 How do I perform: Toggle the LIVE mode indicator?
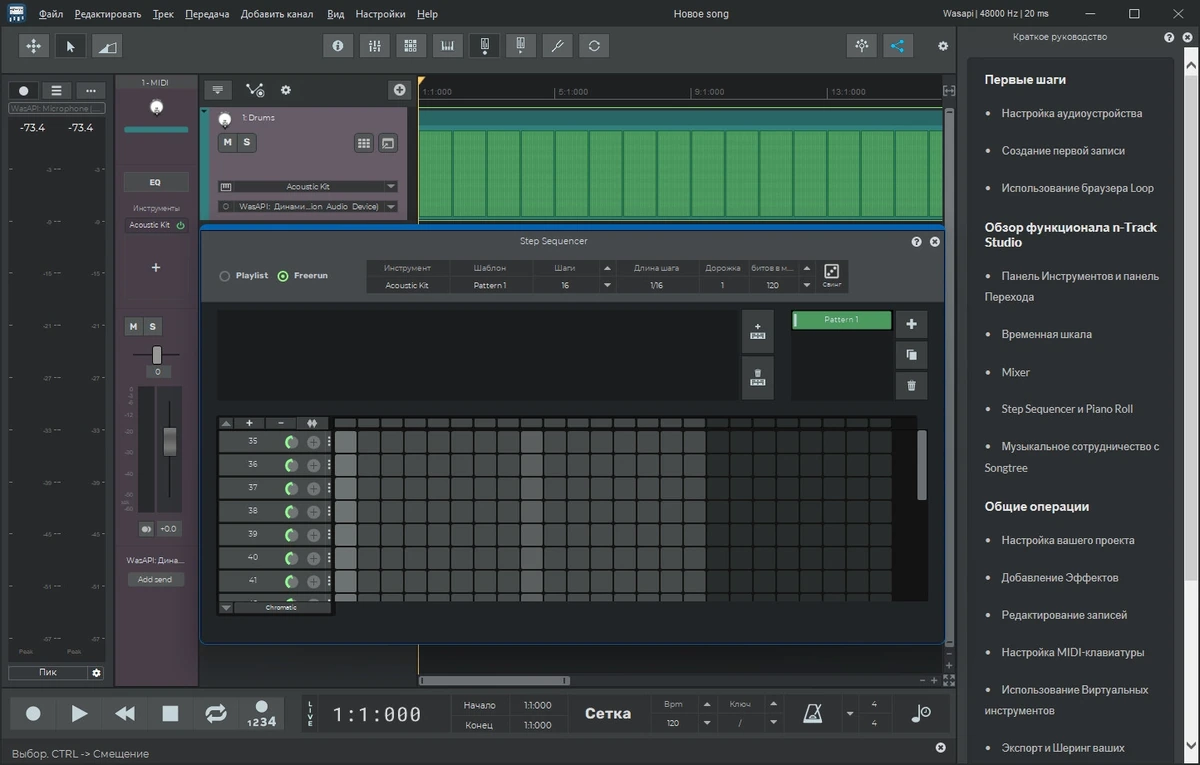[310, 714]
